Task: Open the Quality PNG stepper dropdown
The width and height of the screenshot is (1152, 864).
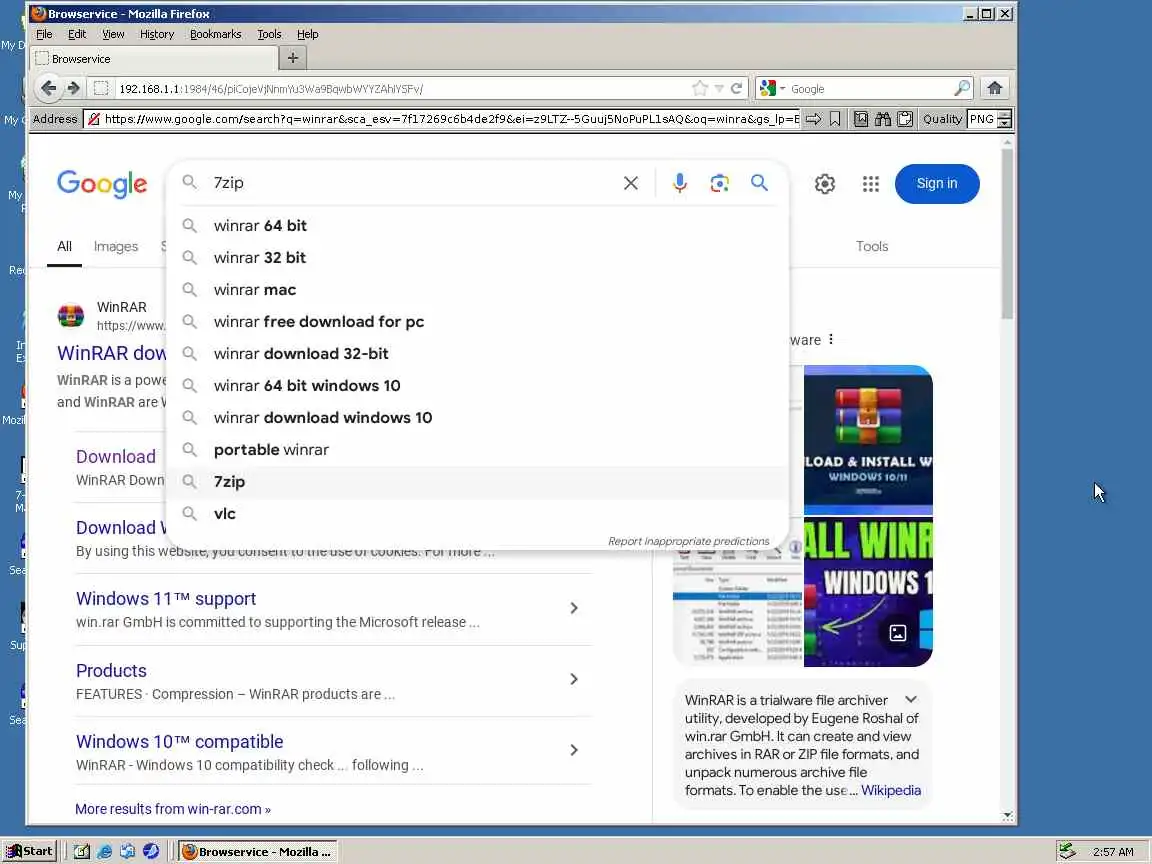Action: pyautogui.click(x=1004, y=119)
